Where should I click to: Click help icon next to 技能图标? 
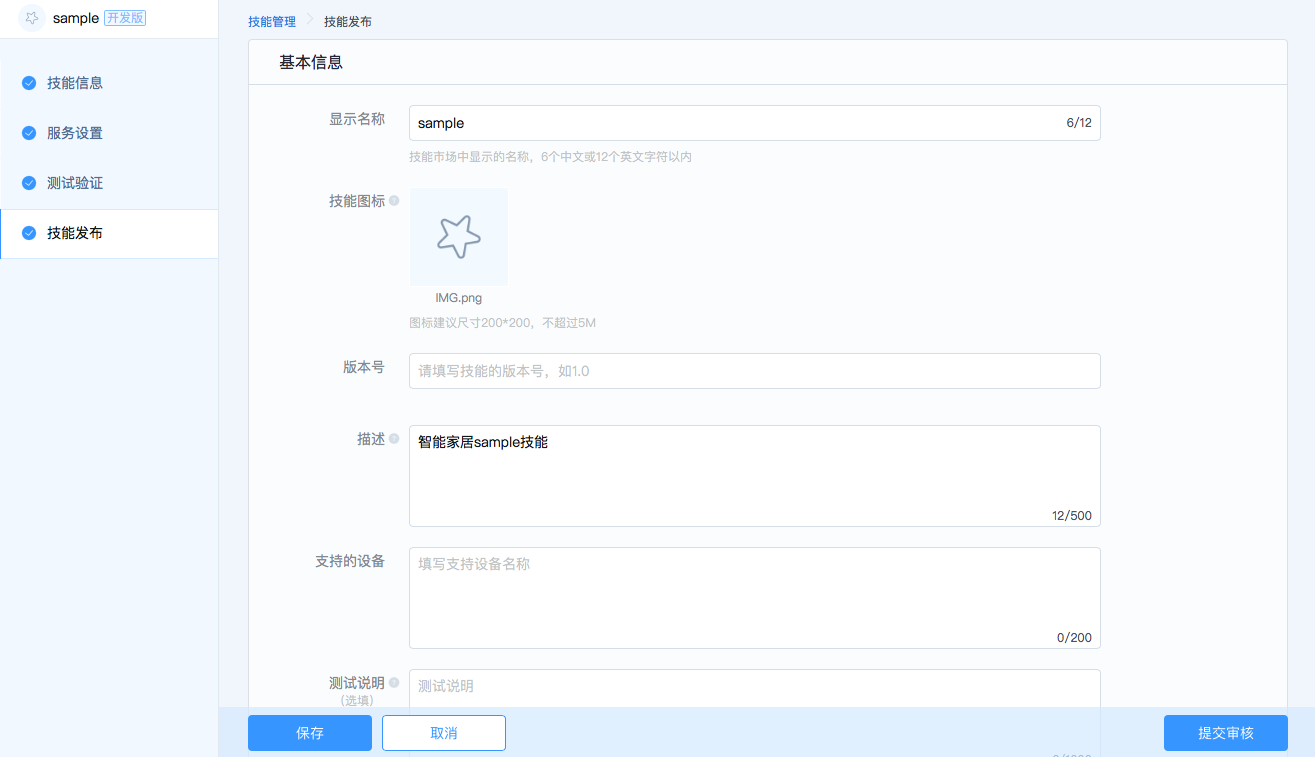(394, 201)
